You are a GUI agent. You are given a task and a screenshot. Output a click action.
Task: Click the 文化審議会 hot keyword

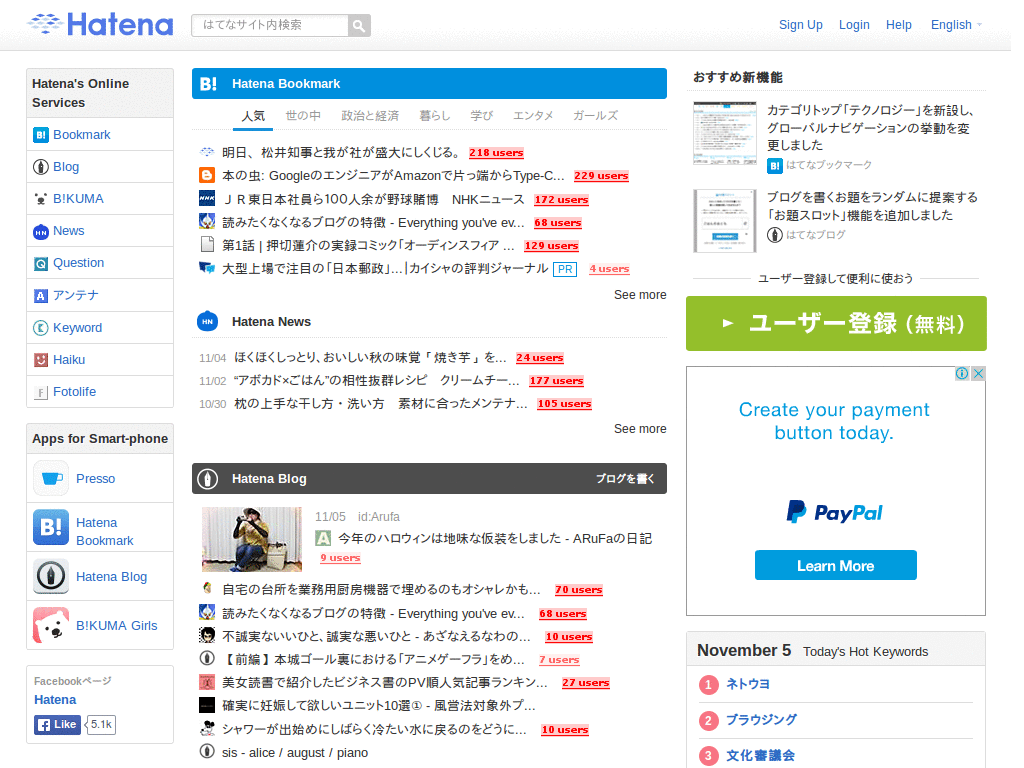(760, 756)
